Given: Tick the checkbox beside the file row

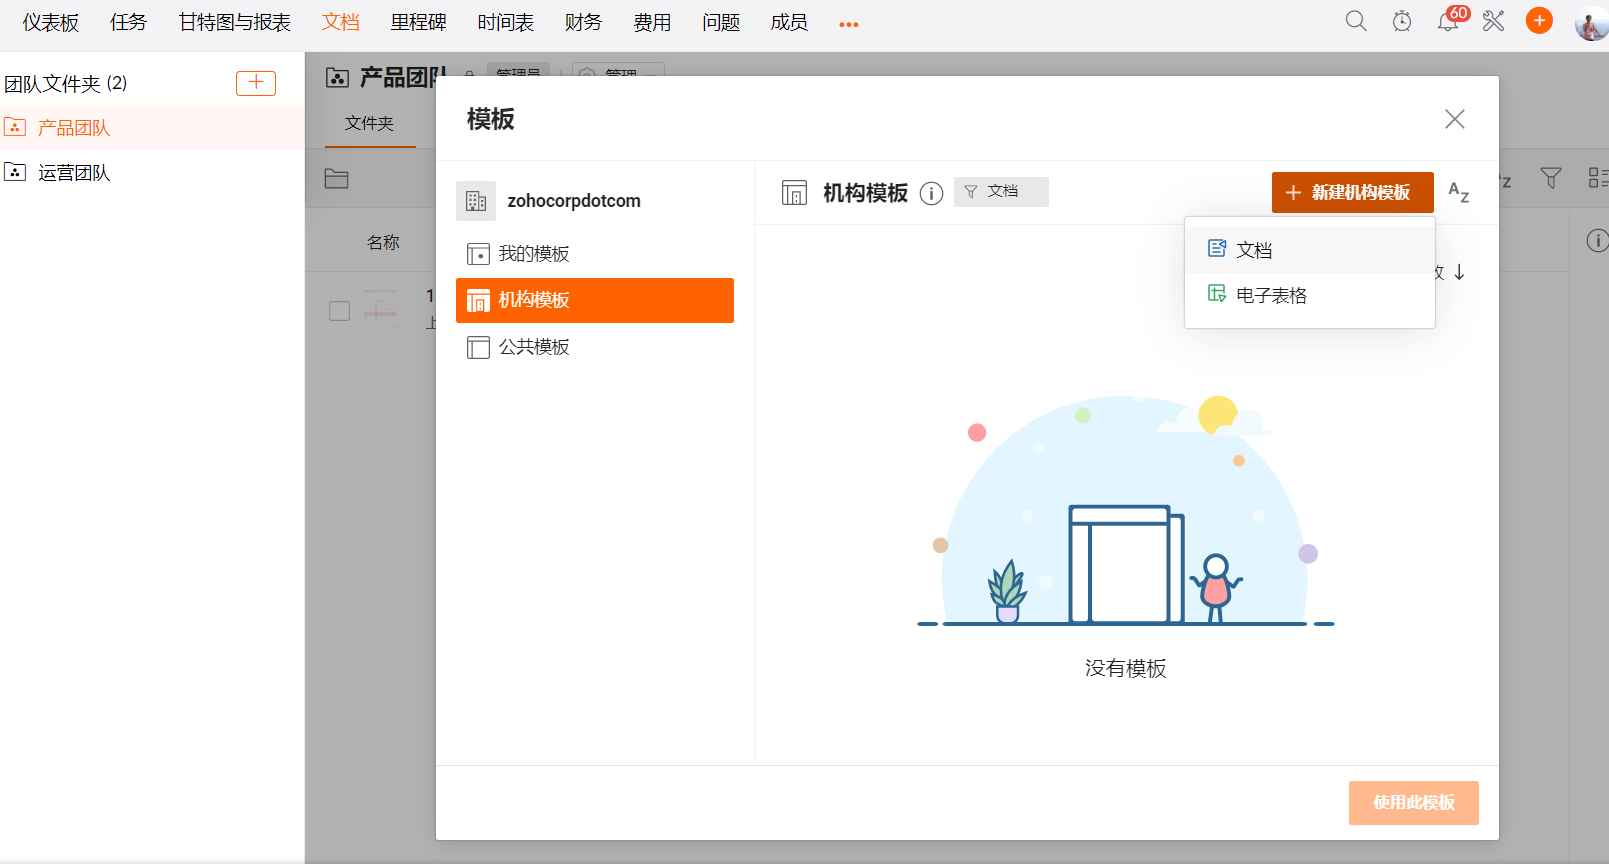Looking at the screenshot, I should tap(340, 311).
